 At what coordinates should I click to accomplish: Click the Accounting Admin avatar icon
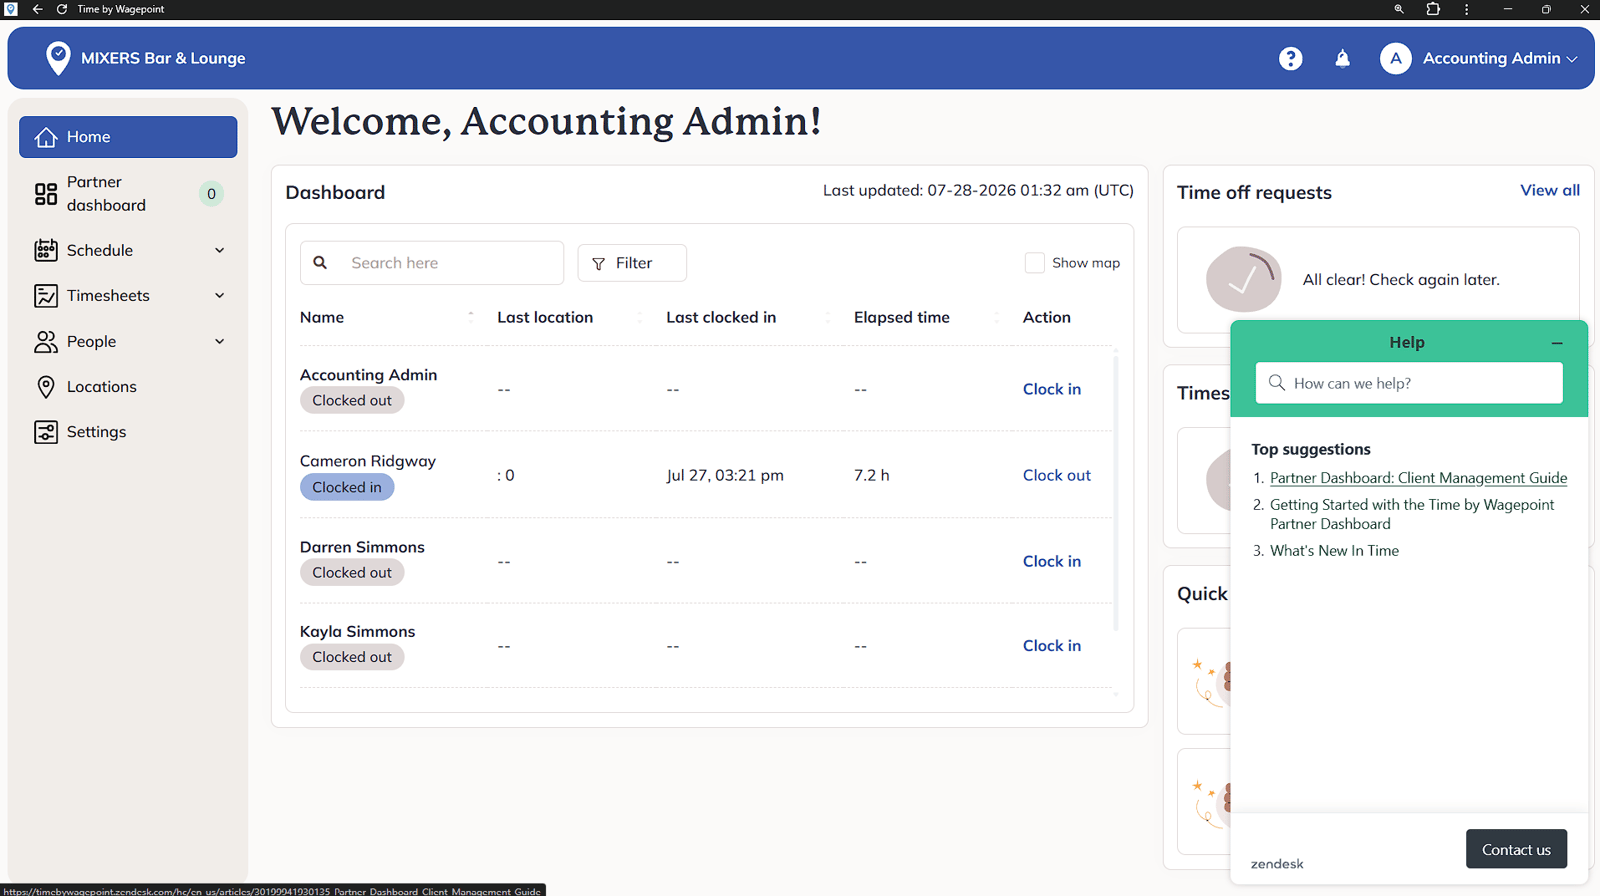[1395, 59]
